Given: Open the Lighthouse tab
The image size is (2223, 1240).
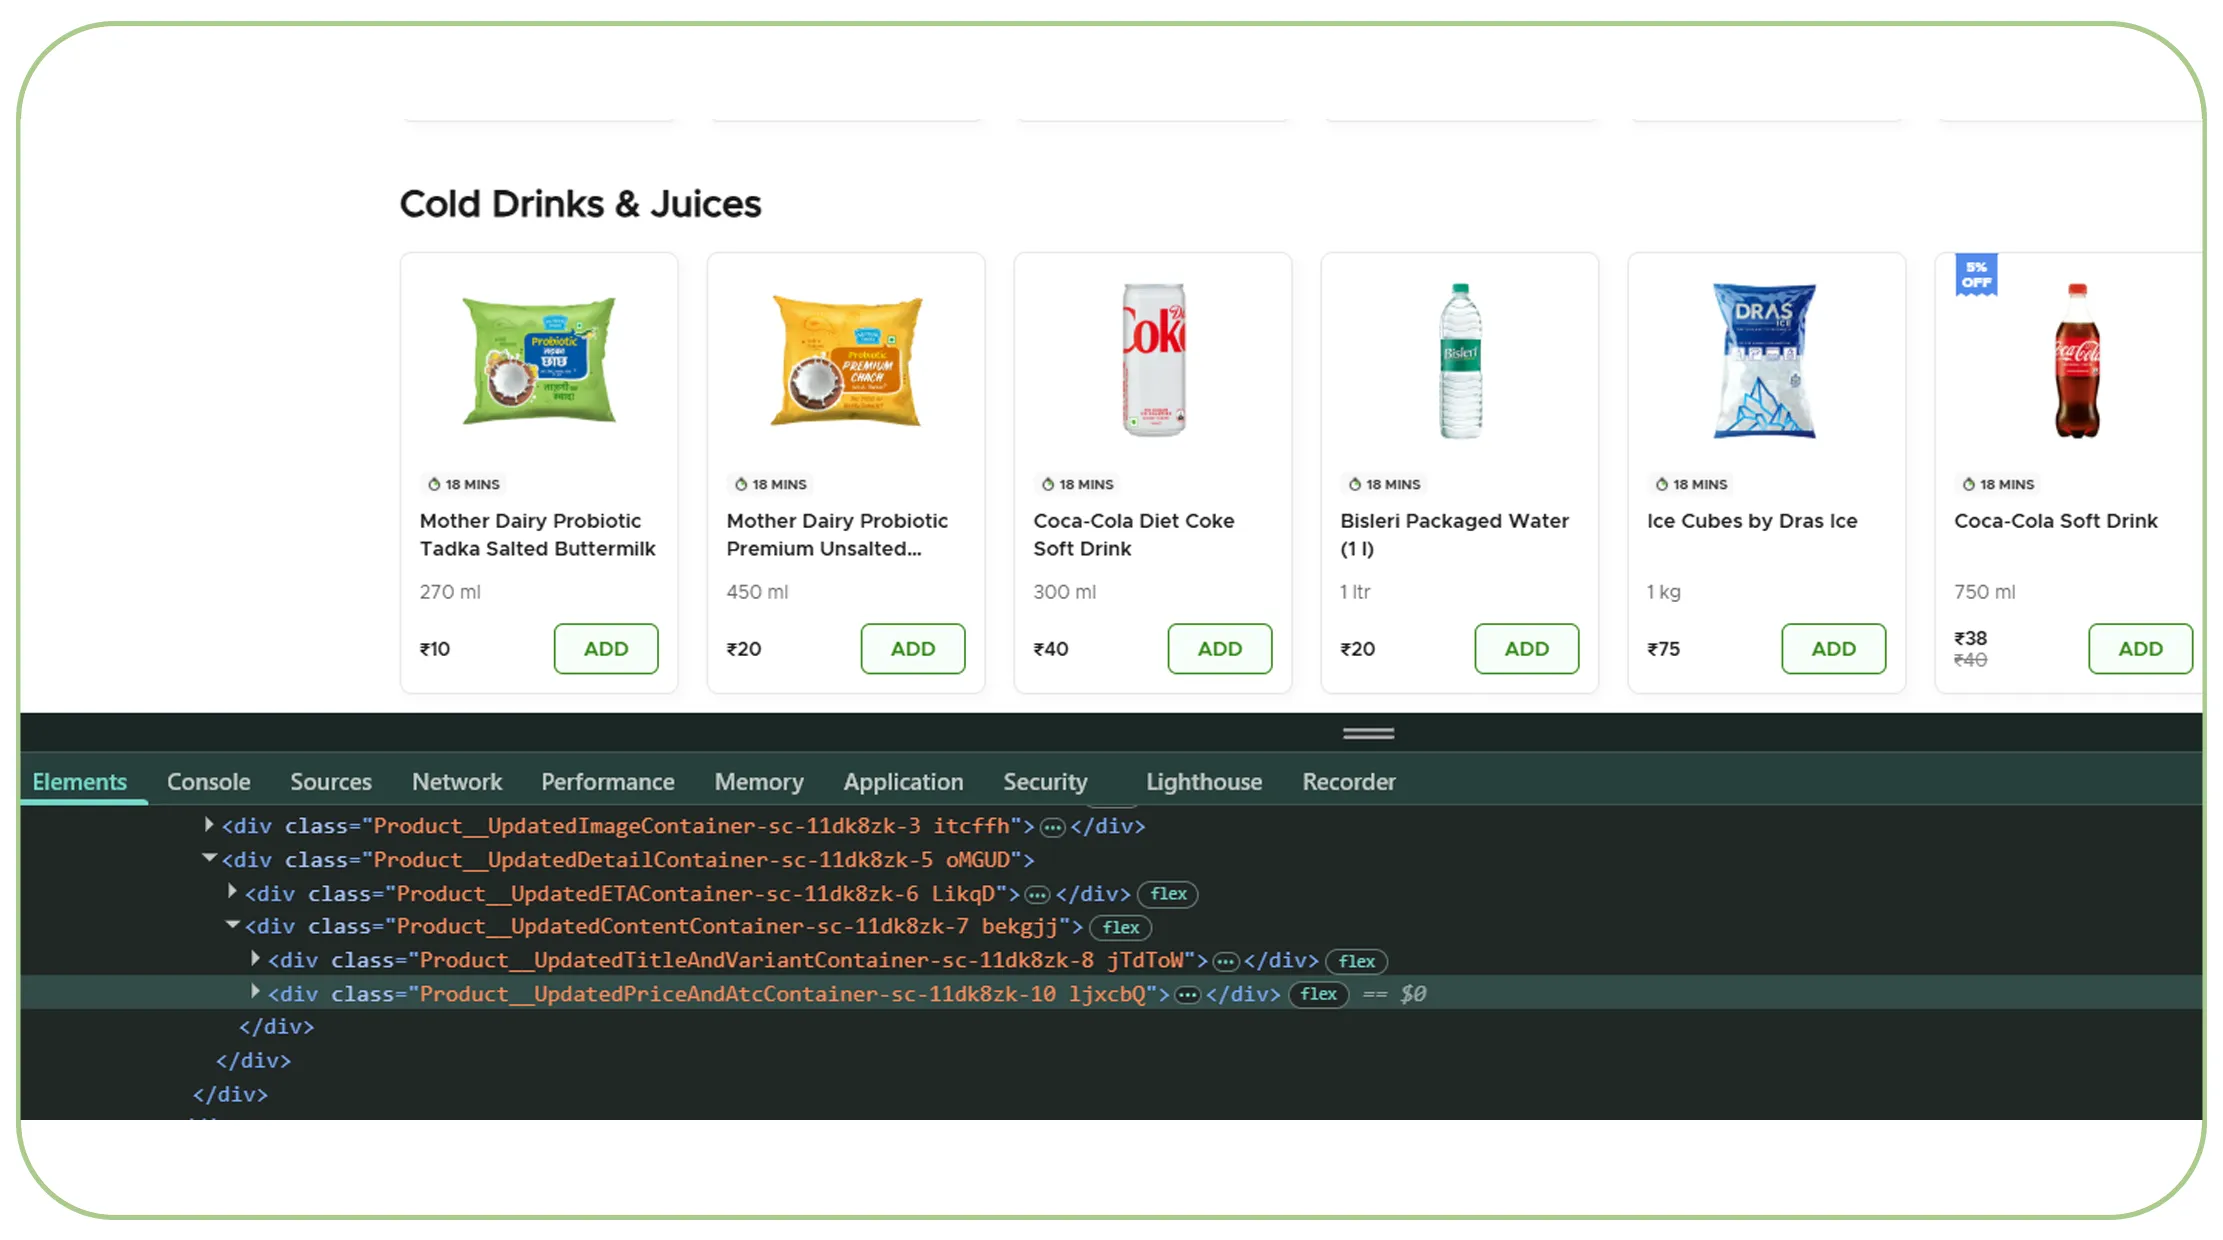Looking at the screenshot, I should (1204, 782).
